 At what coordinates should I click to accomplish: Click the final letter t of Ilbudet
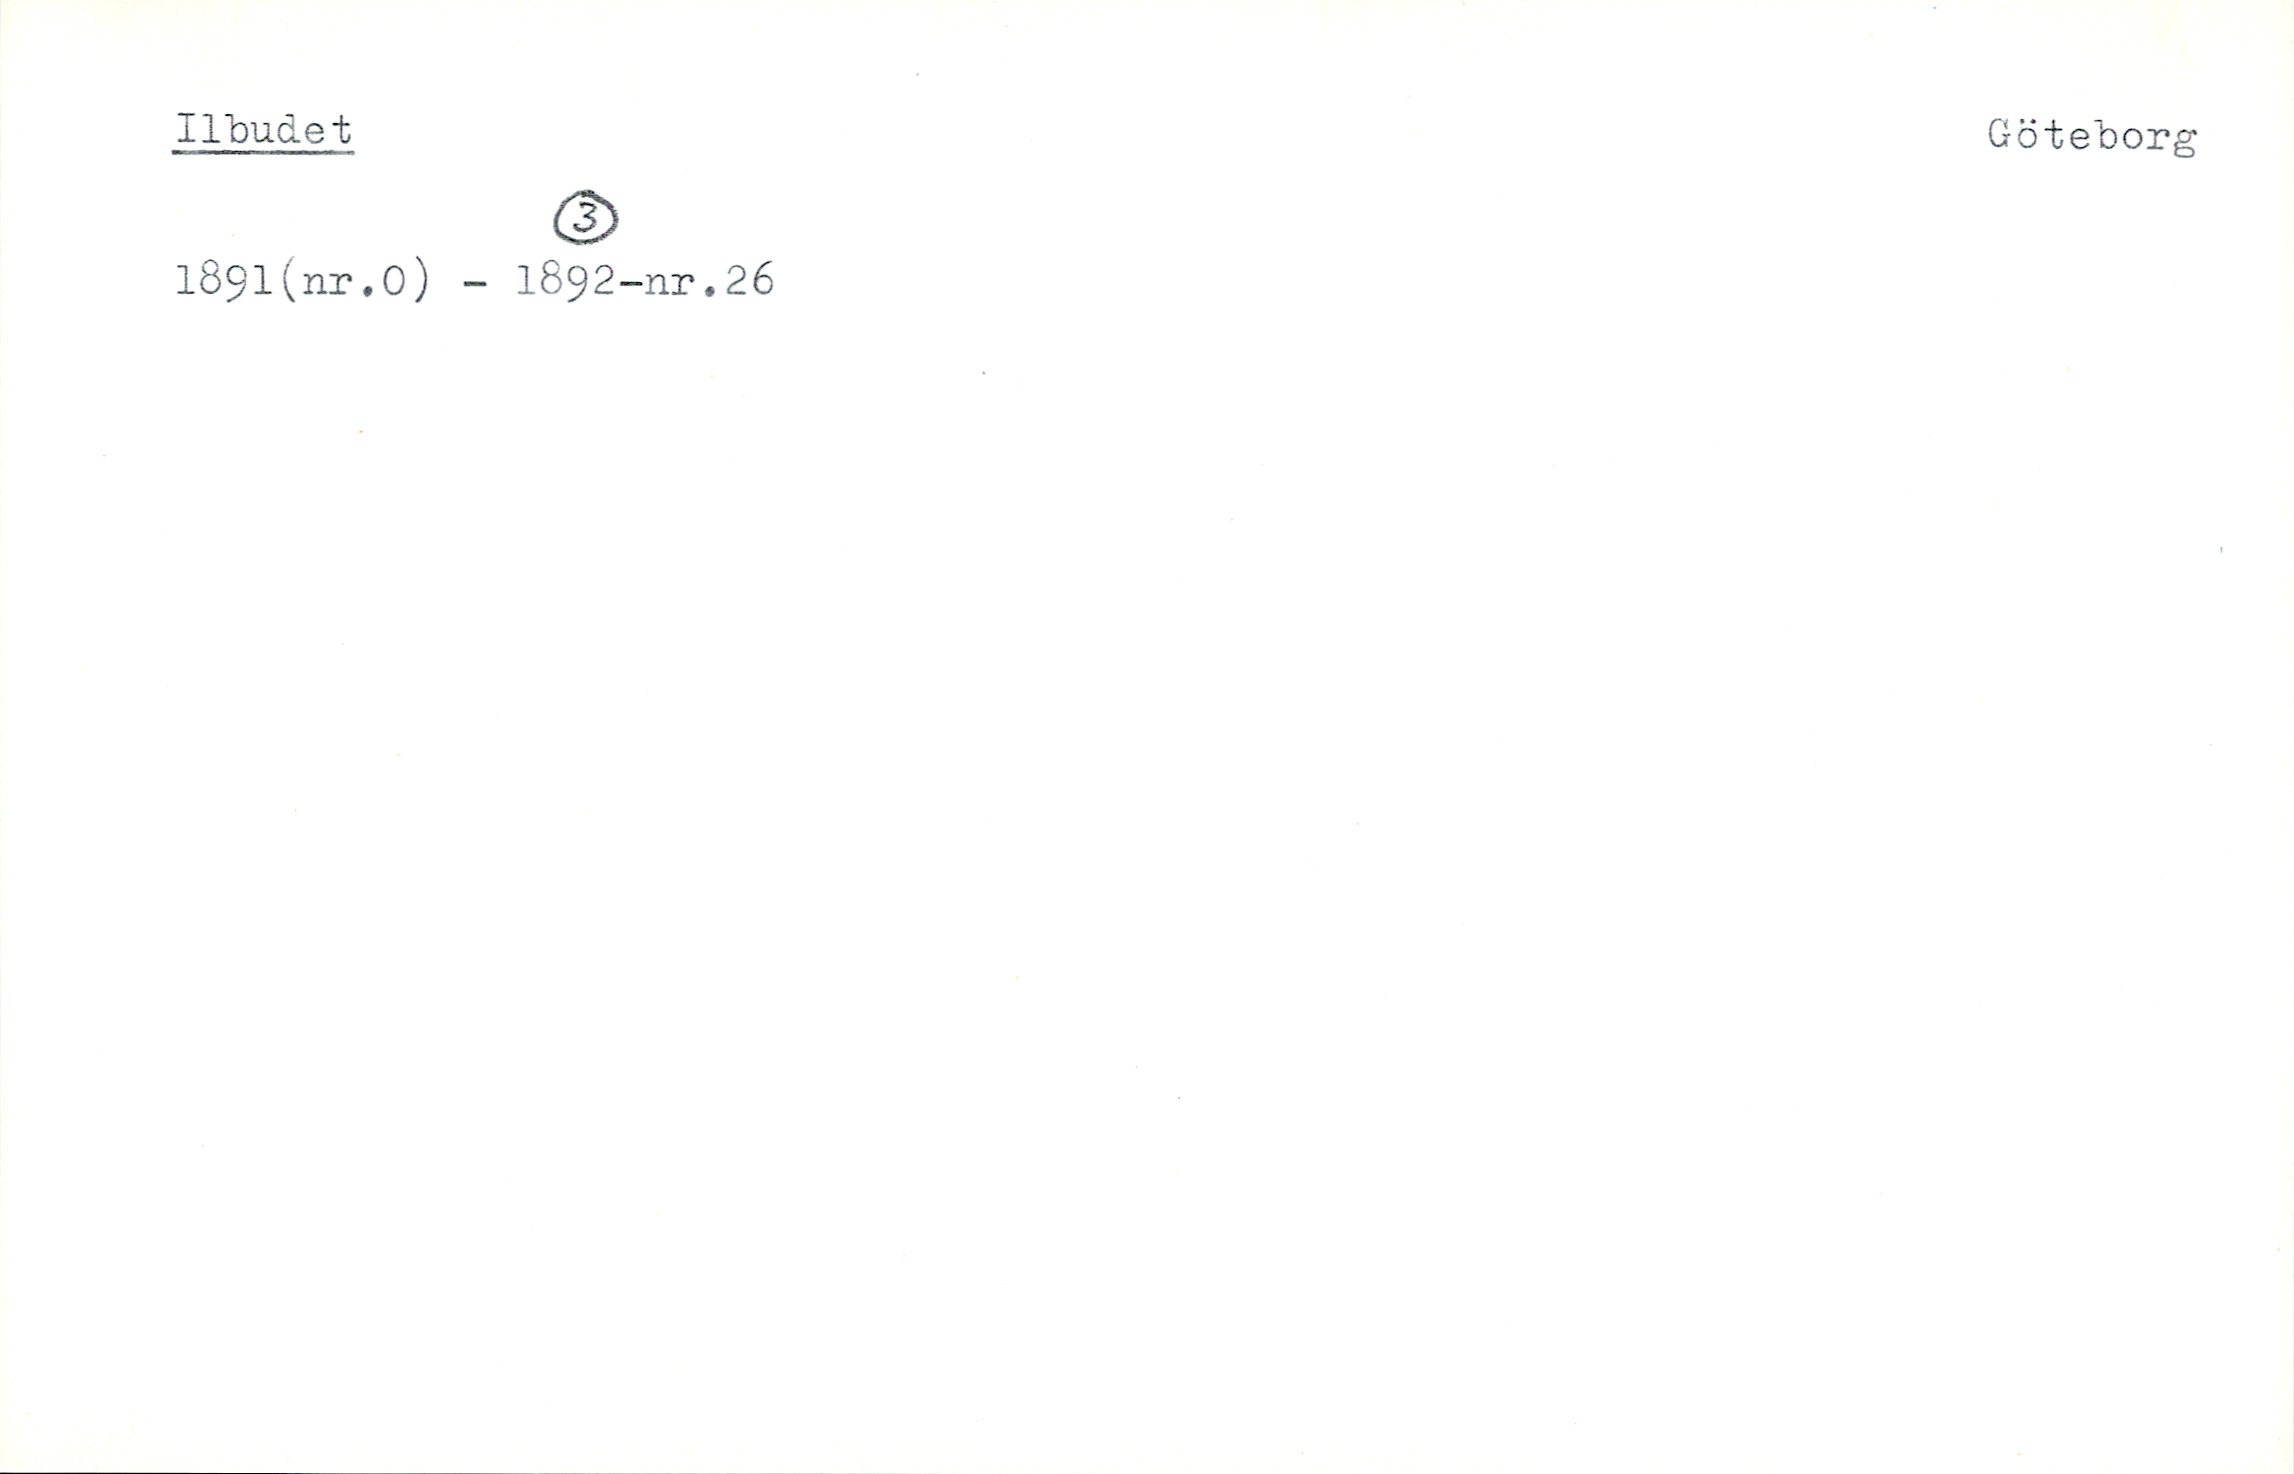tap(340, 130)
